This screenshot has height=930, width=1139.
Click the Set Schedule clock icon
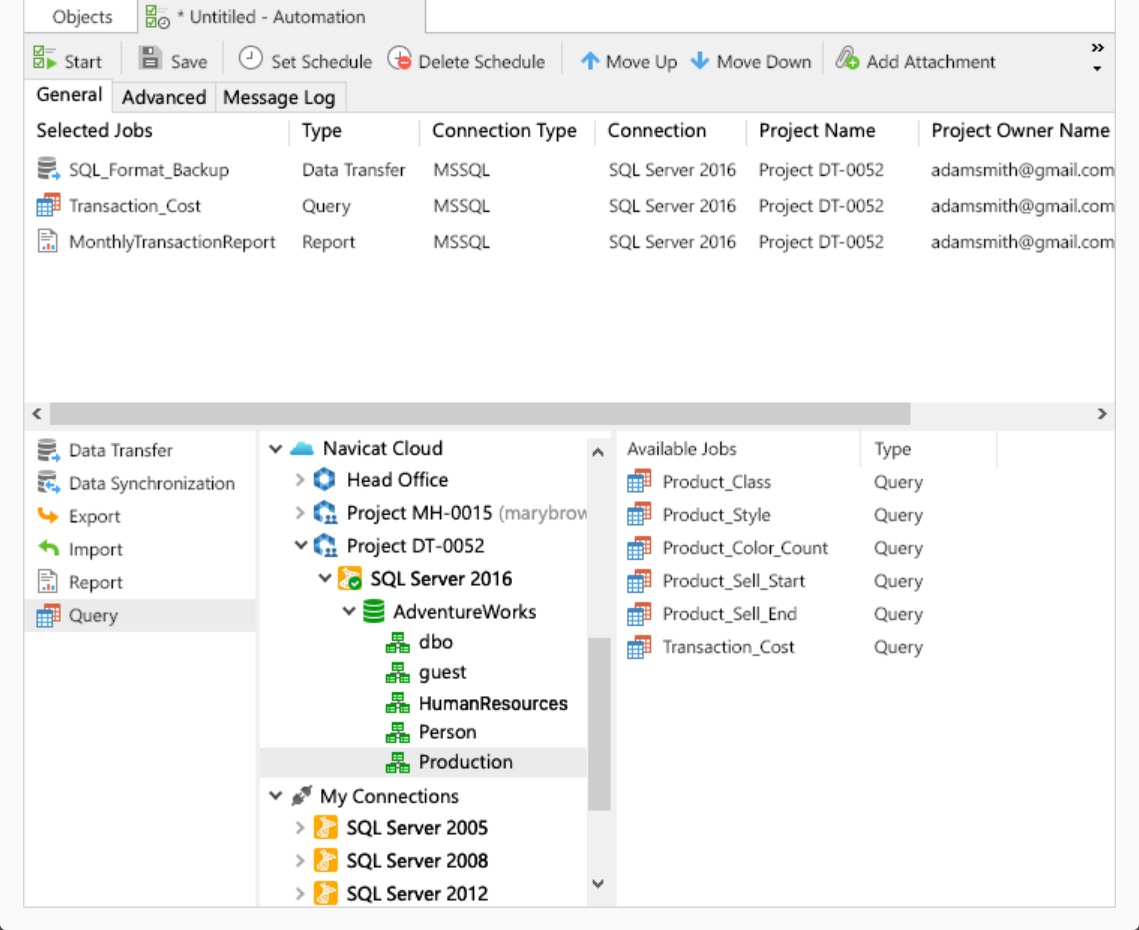(x=250, y=59)
